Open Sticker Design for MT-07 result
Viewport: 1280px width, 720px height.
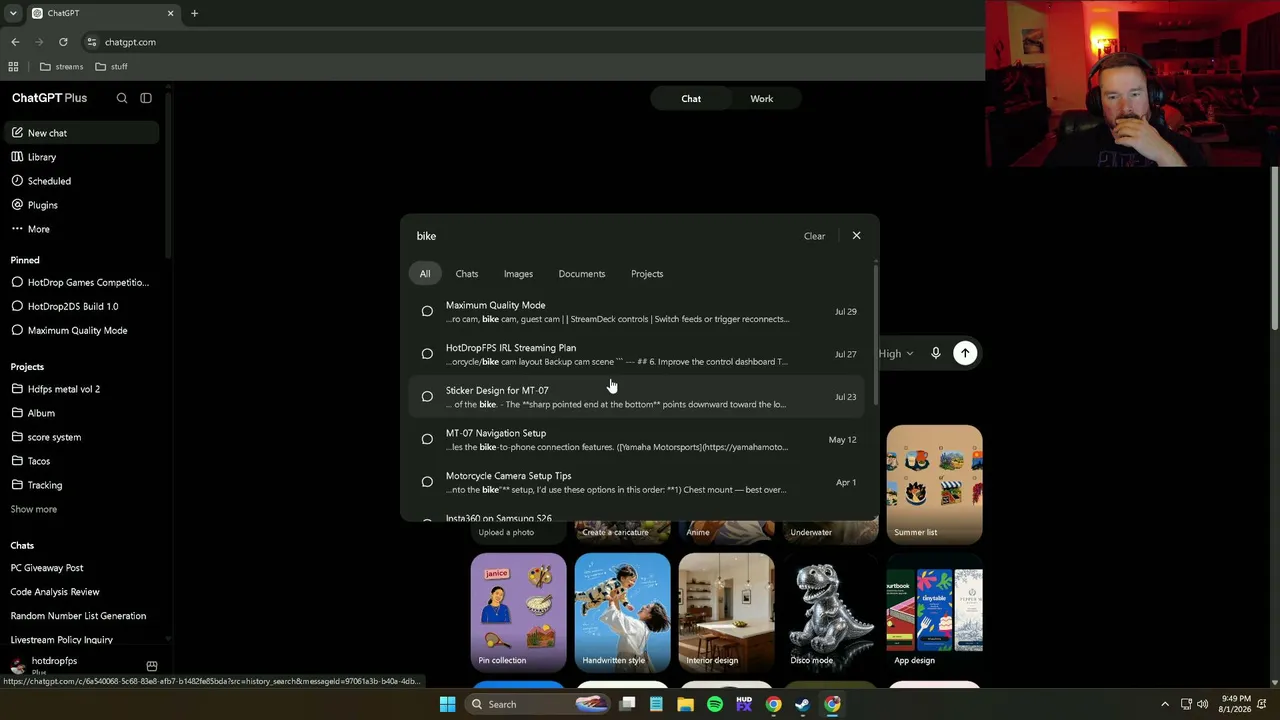pos(638,397)
